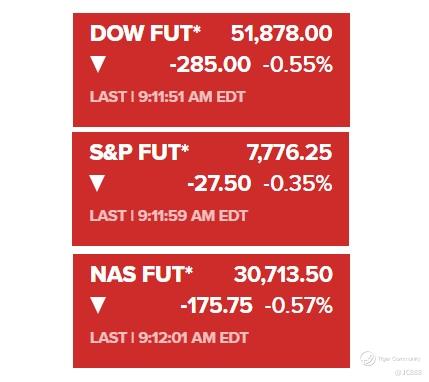This screenshot has width=429, height=382.
Task: Open the S&P FUT* ticker label
Action: tap(139, 152)
